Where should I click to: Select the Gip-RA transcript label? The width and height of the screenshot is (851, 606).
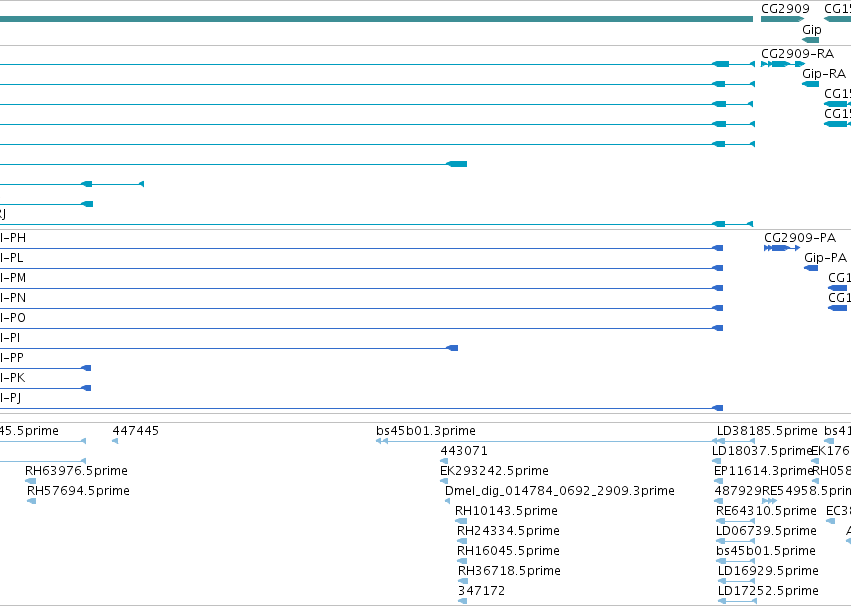pyautogui.click(x=824, y=74)
